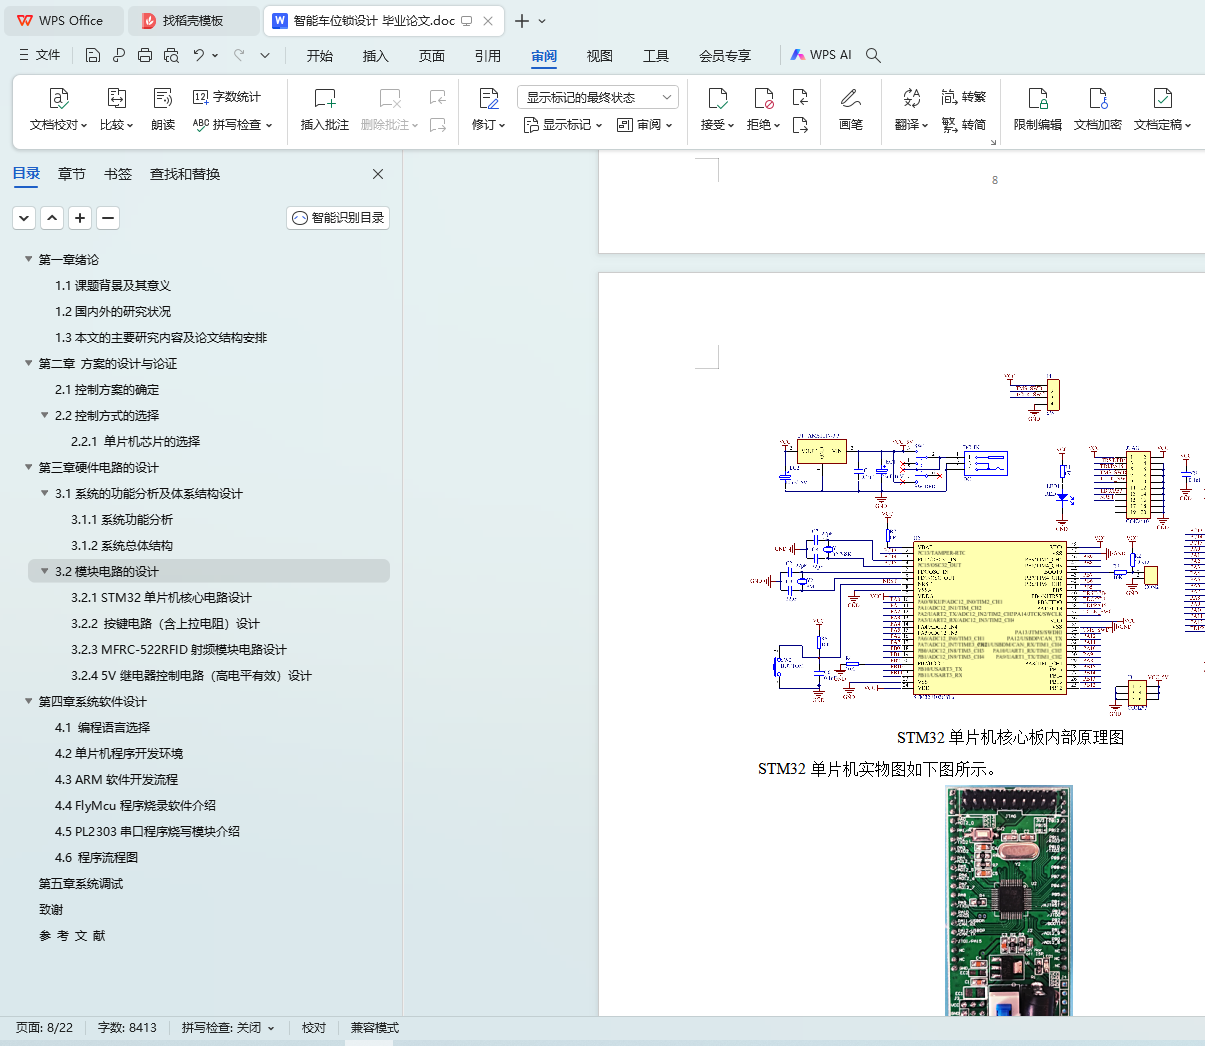Toggle spell check status (拼写检查: 关闭) in status bar
The height and width of the screenshot is (1046, 1205).
tap(227, 1028)
